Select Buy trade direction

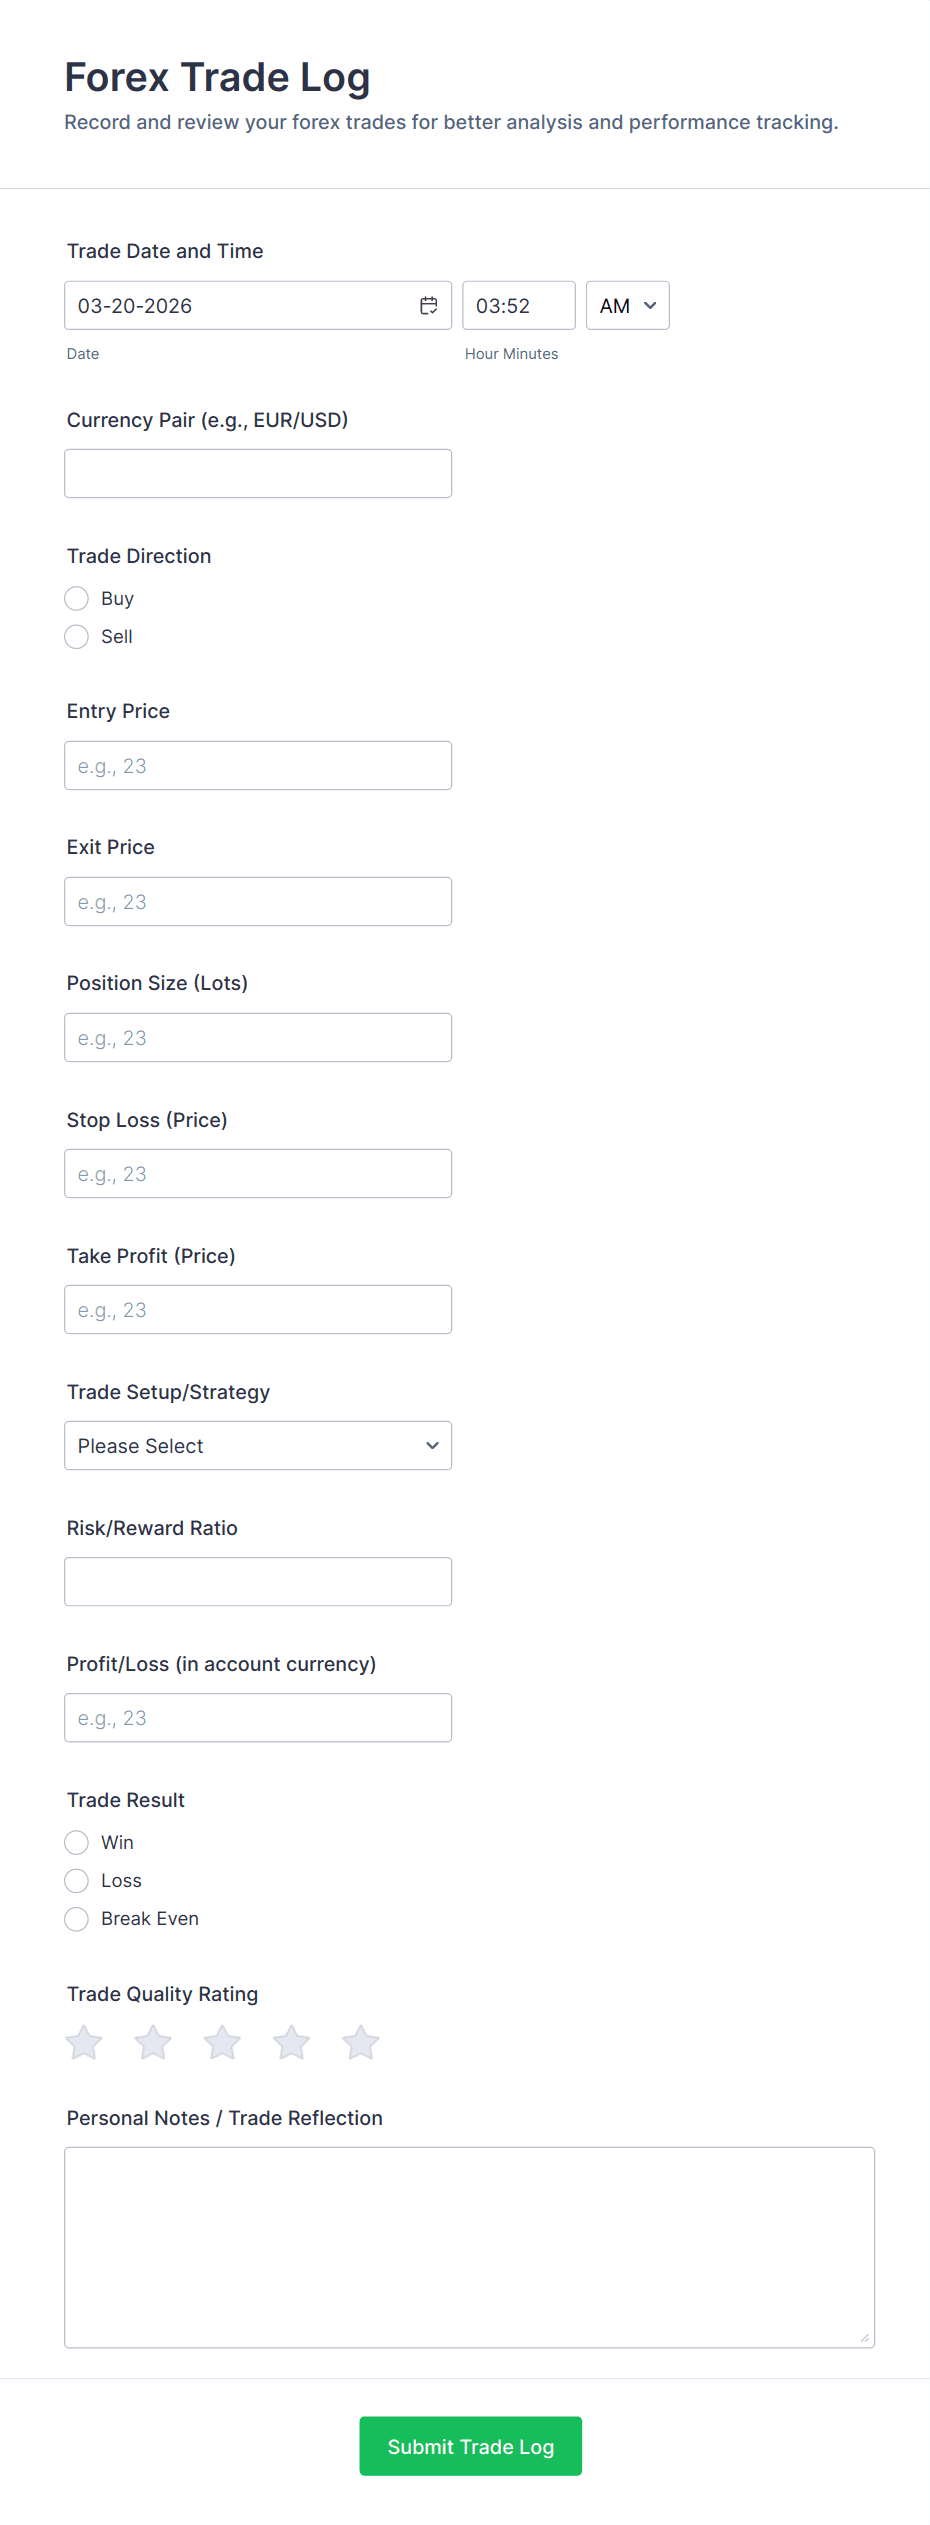[77, 599]
